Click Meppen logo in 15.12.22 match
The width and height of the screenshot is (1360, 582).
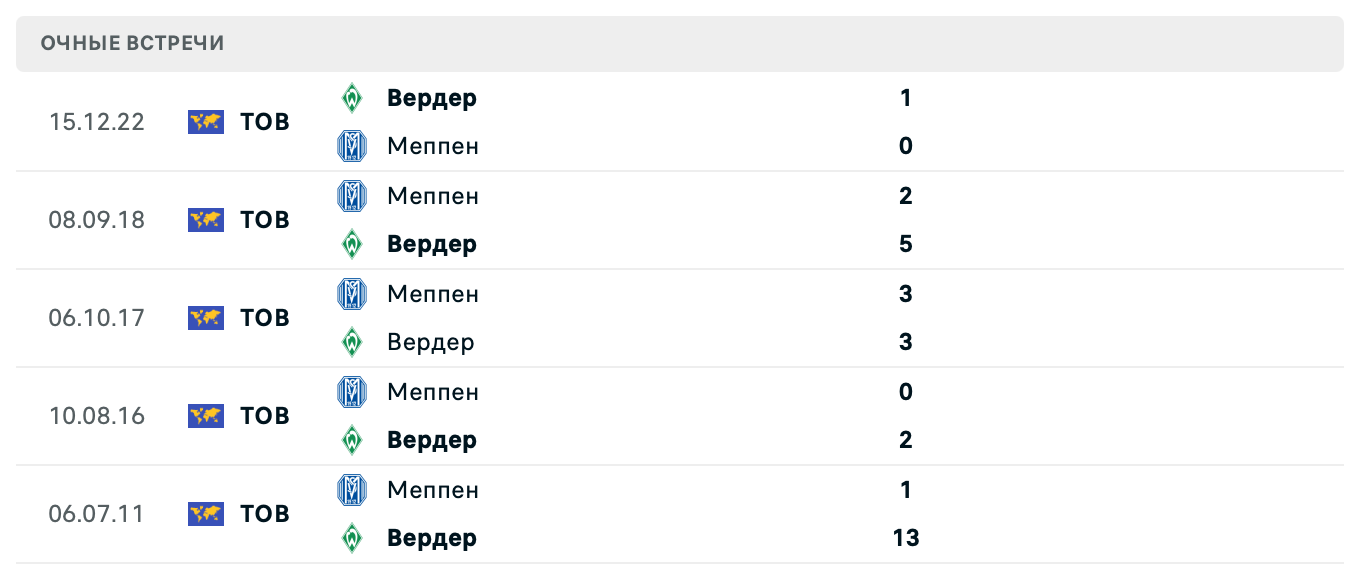(x=351, y=146)
